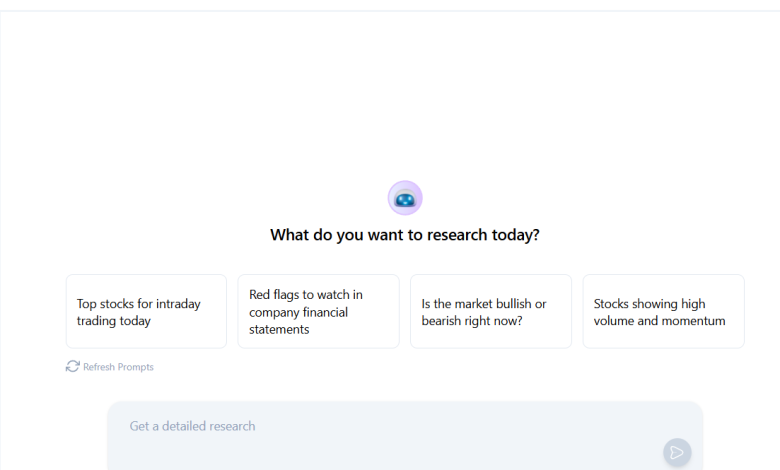Choose the bullish or bearish market question

pyautogui.click(x=490, y=311)
